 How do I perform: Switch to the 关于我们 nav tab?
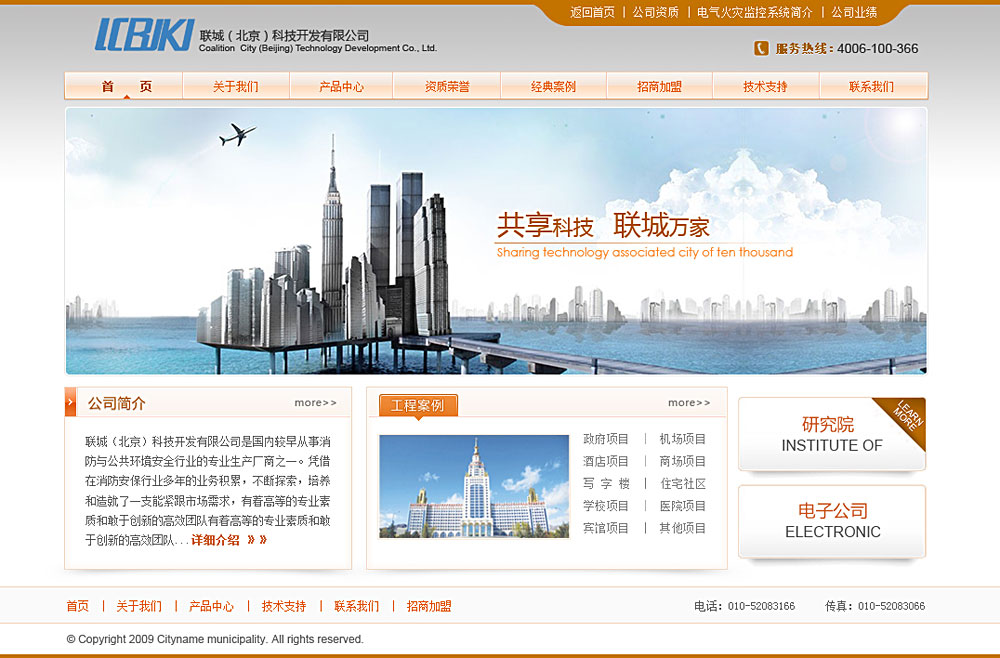(x=237, y=86)
